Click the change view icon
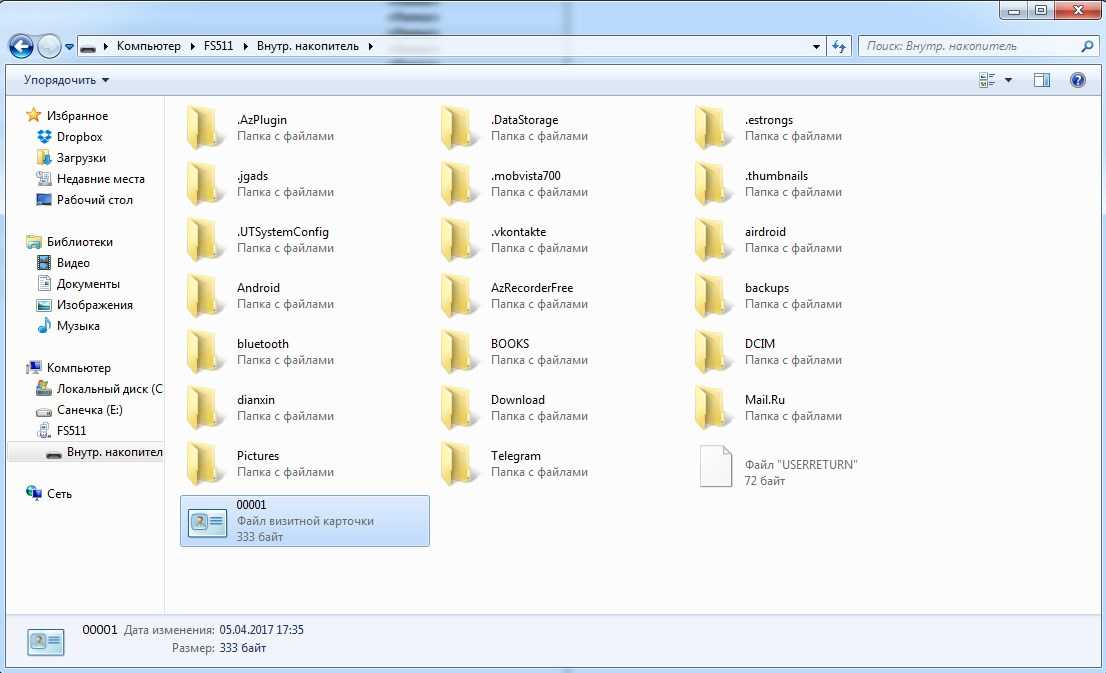Image resolution: width=1106 pixels, height=673 pixels. coord(987,80)
